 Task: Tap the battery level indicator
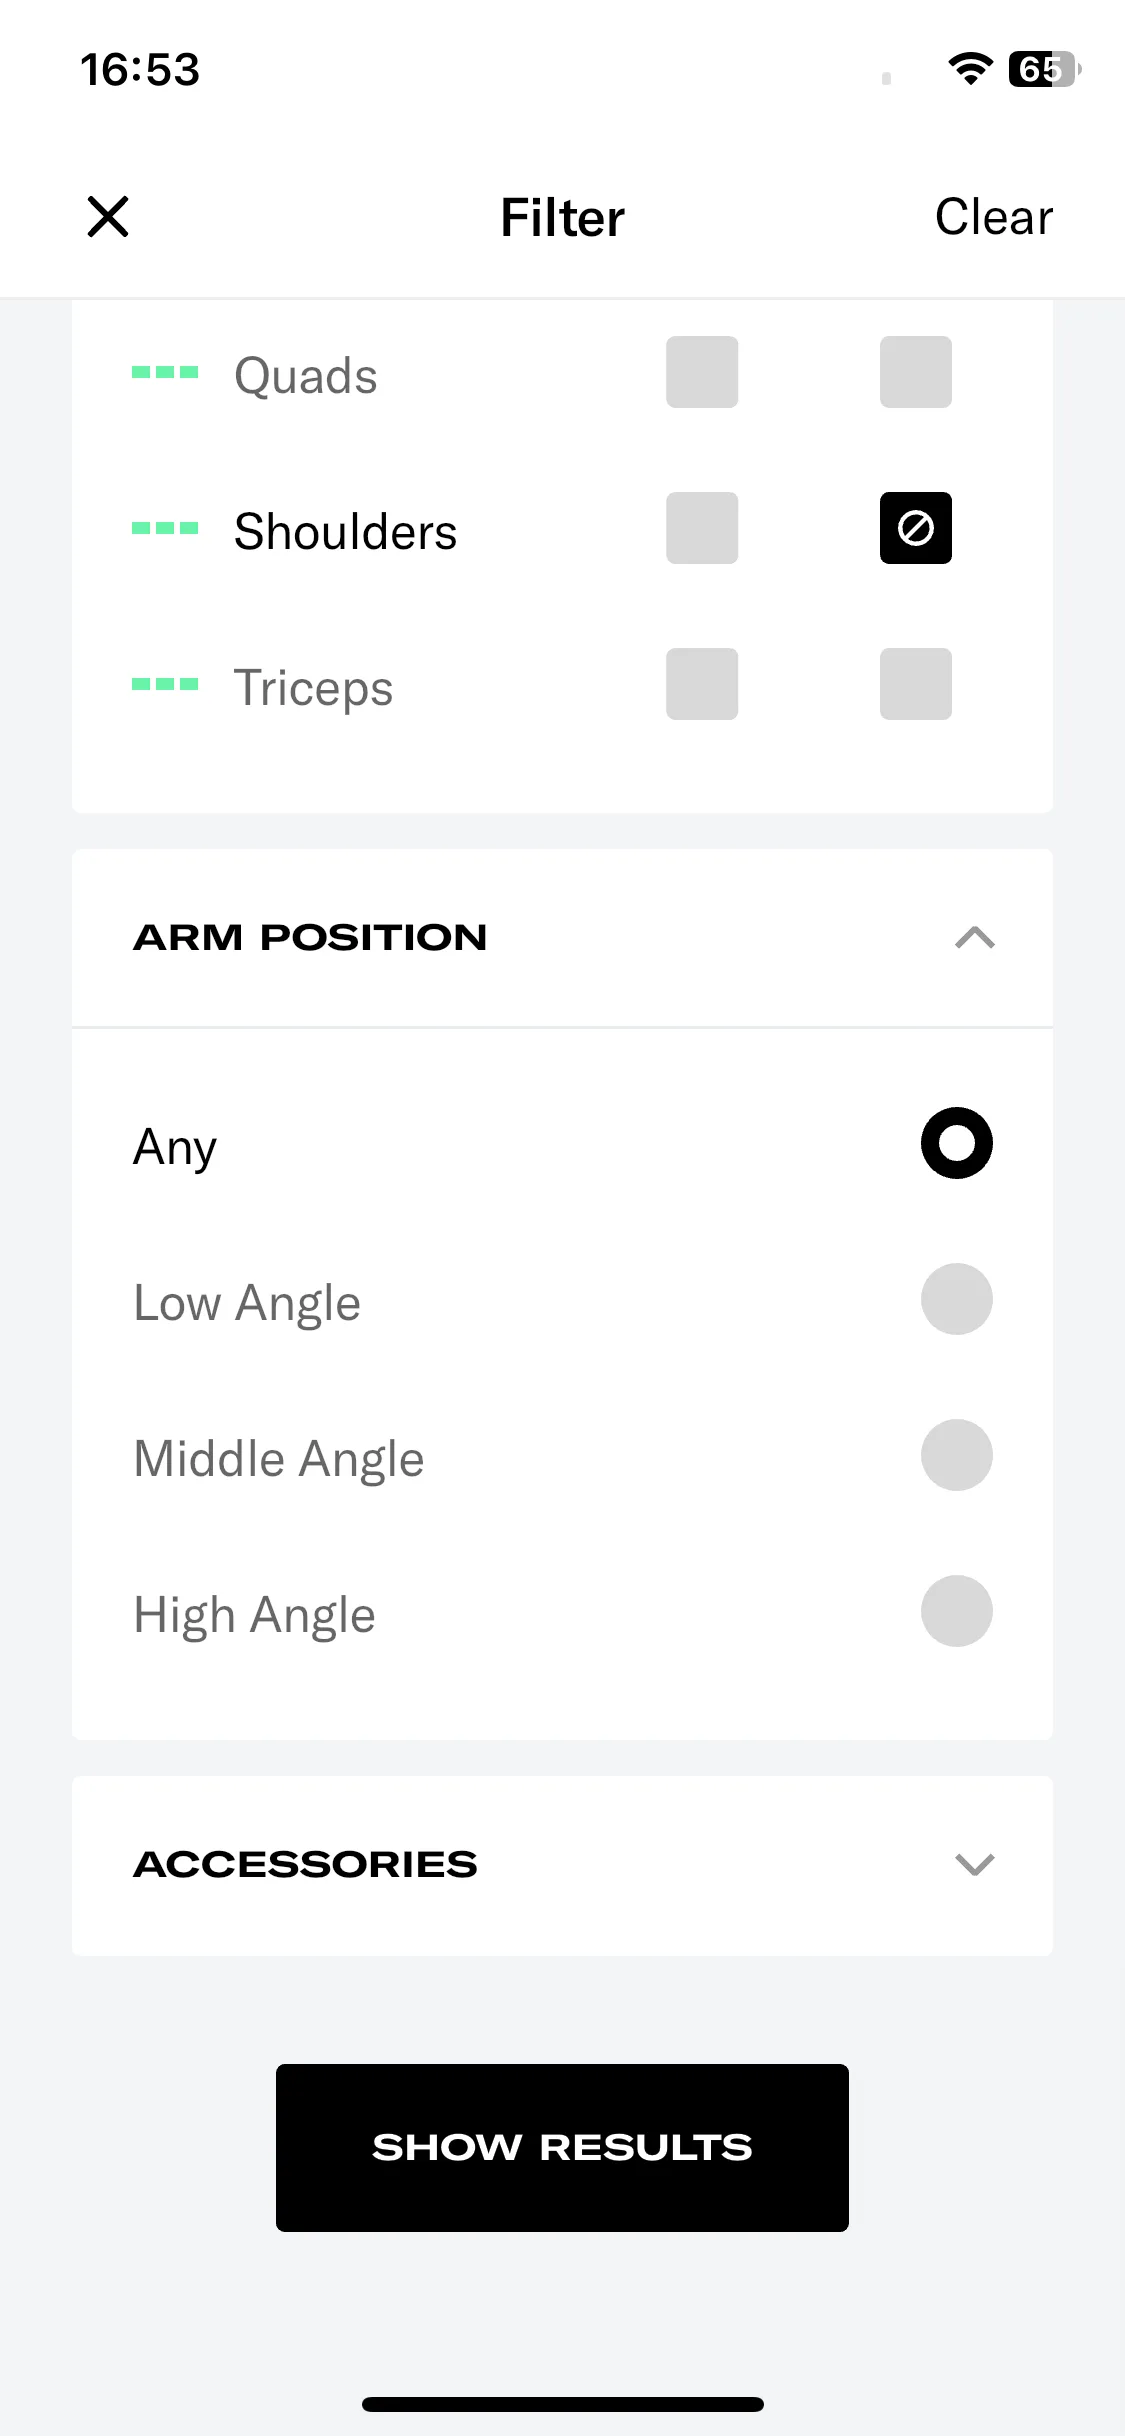(x=1045, y=69)
